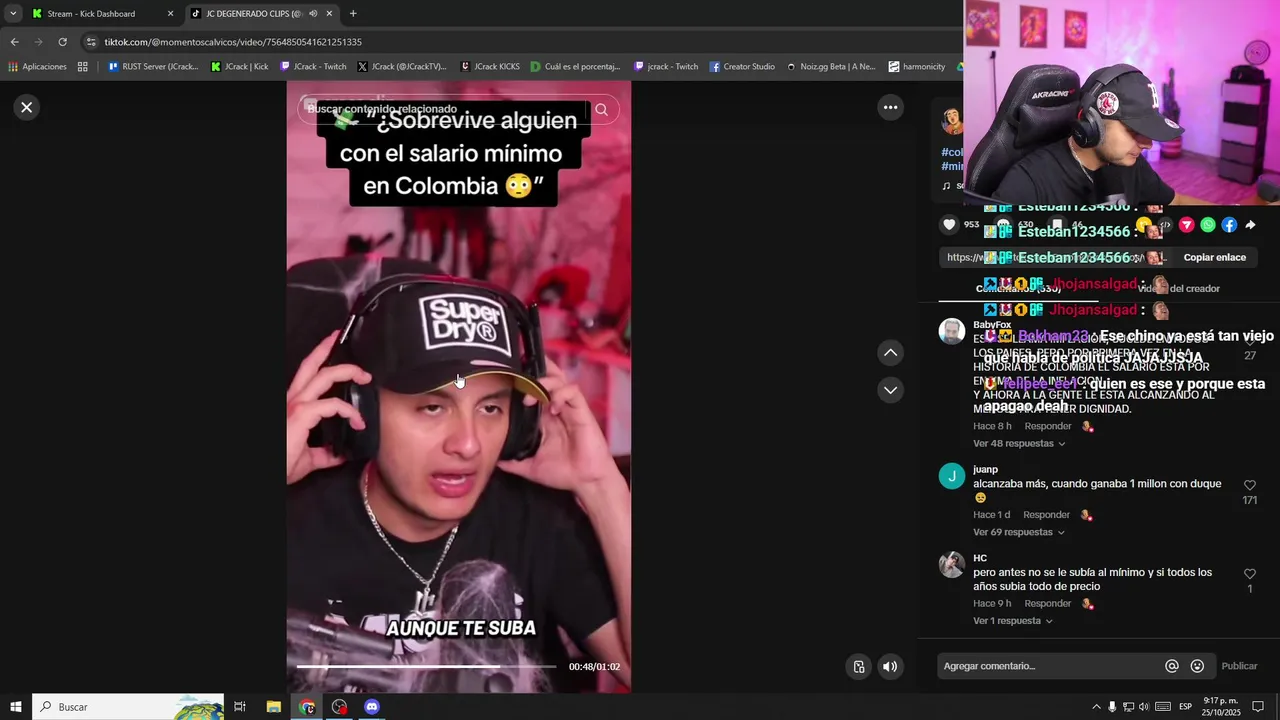Screen dimensions: 1280x720
Task: Like BabyFox's comment with its heart
Action: (1250, 341)
